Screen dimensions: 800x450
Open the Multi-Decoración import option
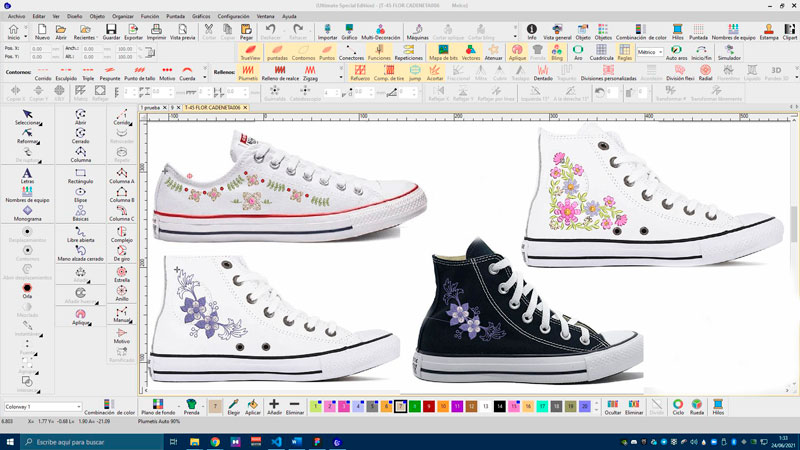click(x=381, y=32)
